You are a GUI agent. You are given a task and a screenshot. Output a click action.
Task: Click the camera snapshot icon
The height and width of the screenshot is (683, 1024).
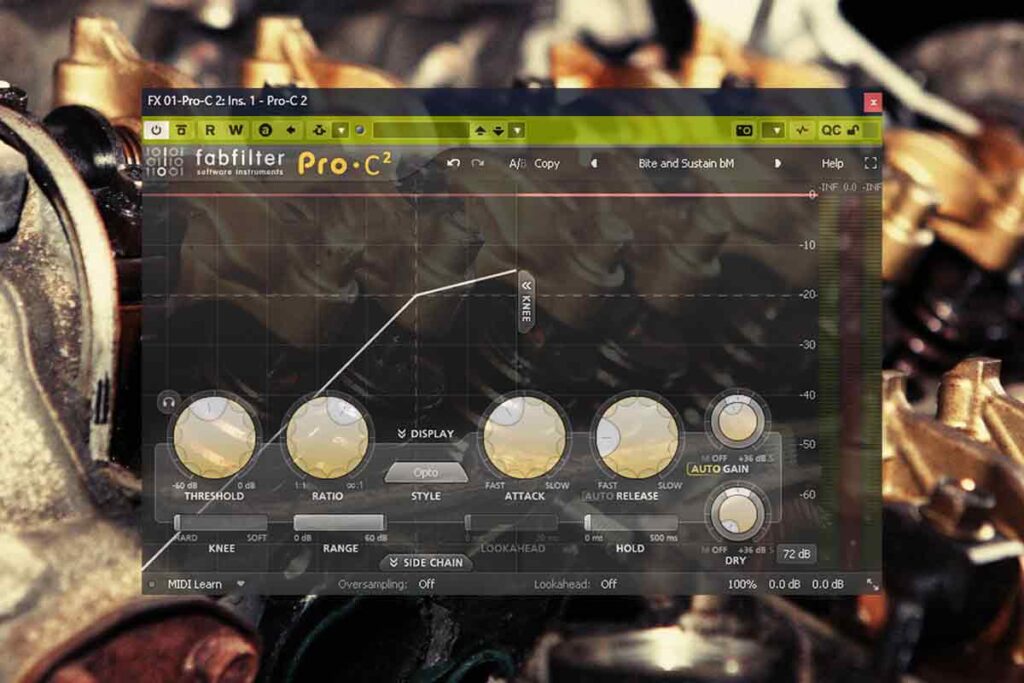pos(744,131)
